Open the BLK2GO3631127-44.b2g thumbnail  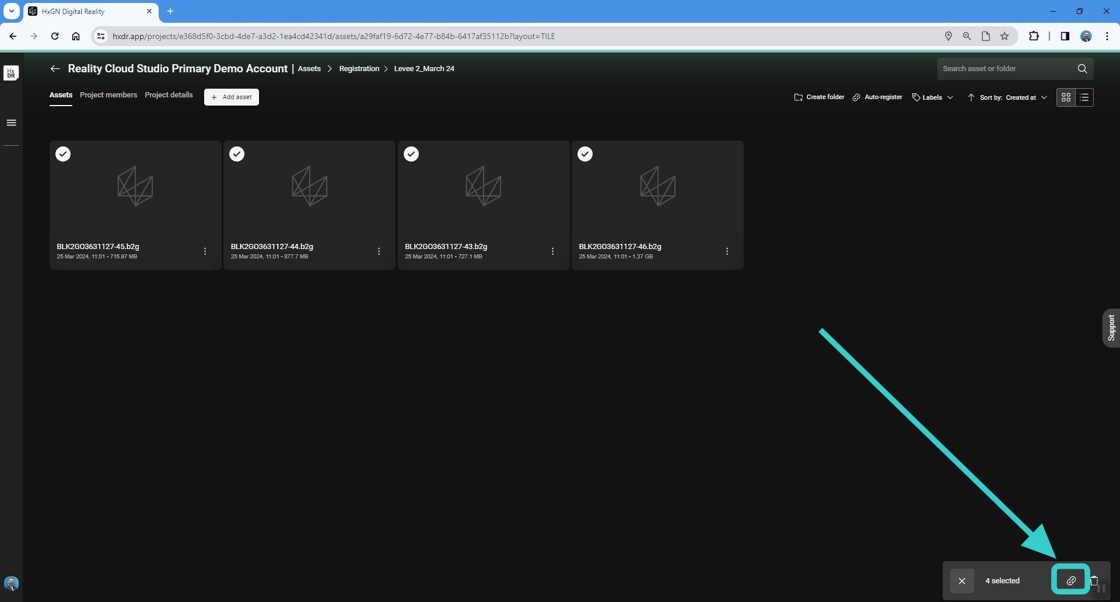click(309, 186)
